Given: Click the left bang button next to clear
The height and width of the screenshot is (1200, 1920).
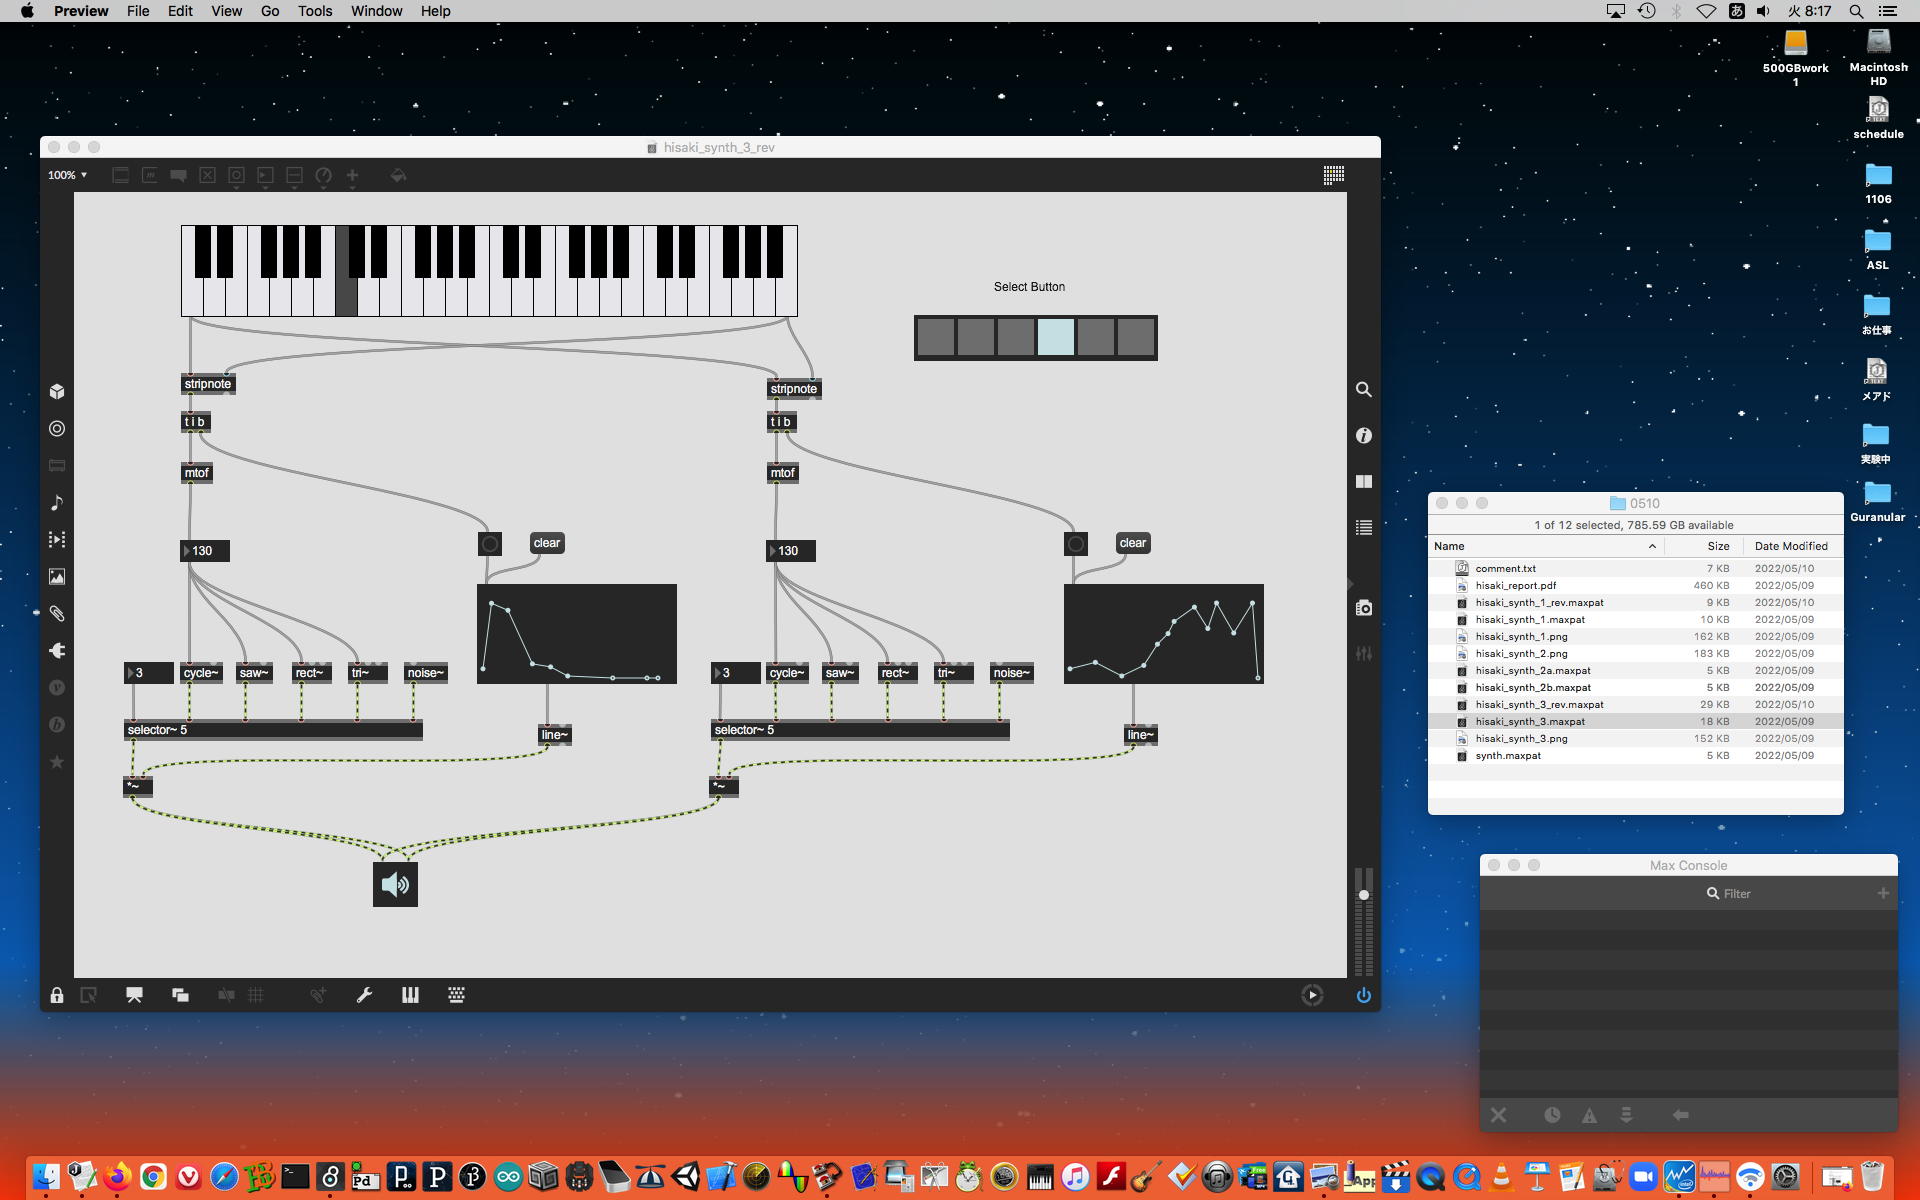Looking at the screenshot, I should tap(489, 544).
